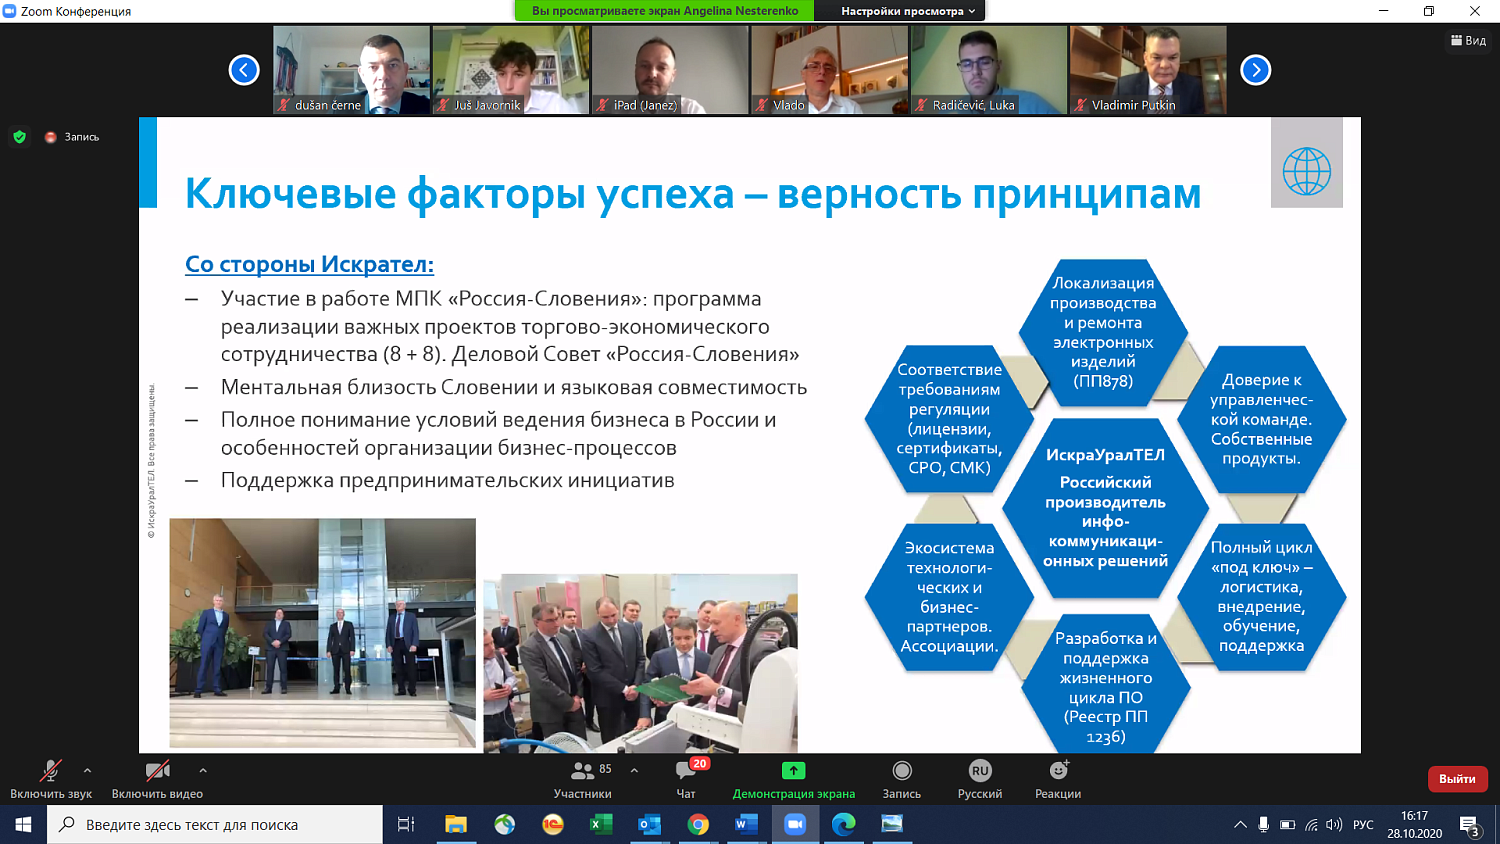Show previous participant thumbnails with left arrow
Viewport: 1500px width, 844px height.
pos(244,70)
